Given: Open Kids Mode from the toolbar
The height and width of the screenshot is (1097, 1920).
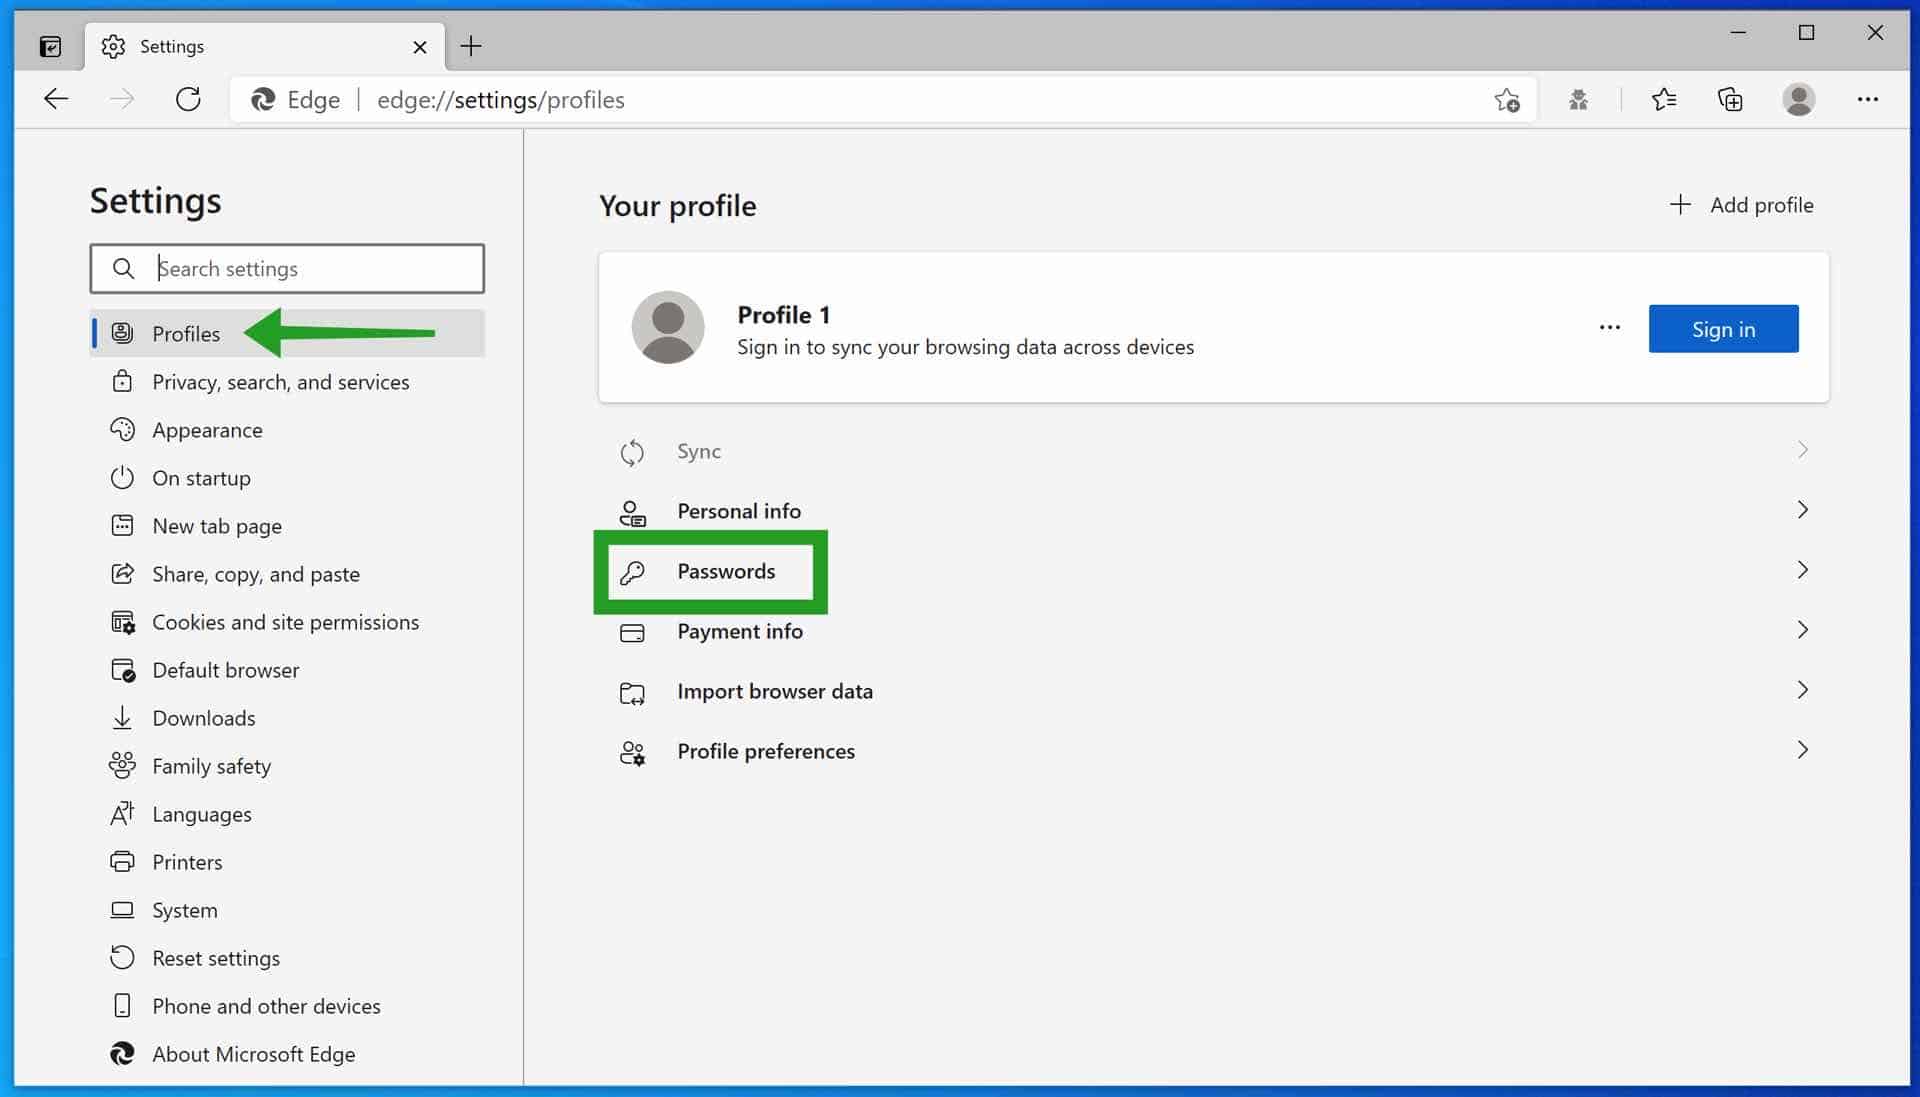Looking at the screenshot, I should click(x=1577, y=99).
